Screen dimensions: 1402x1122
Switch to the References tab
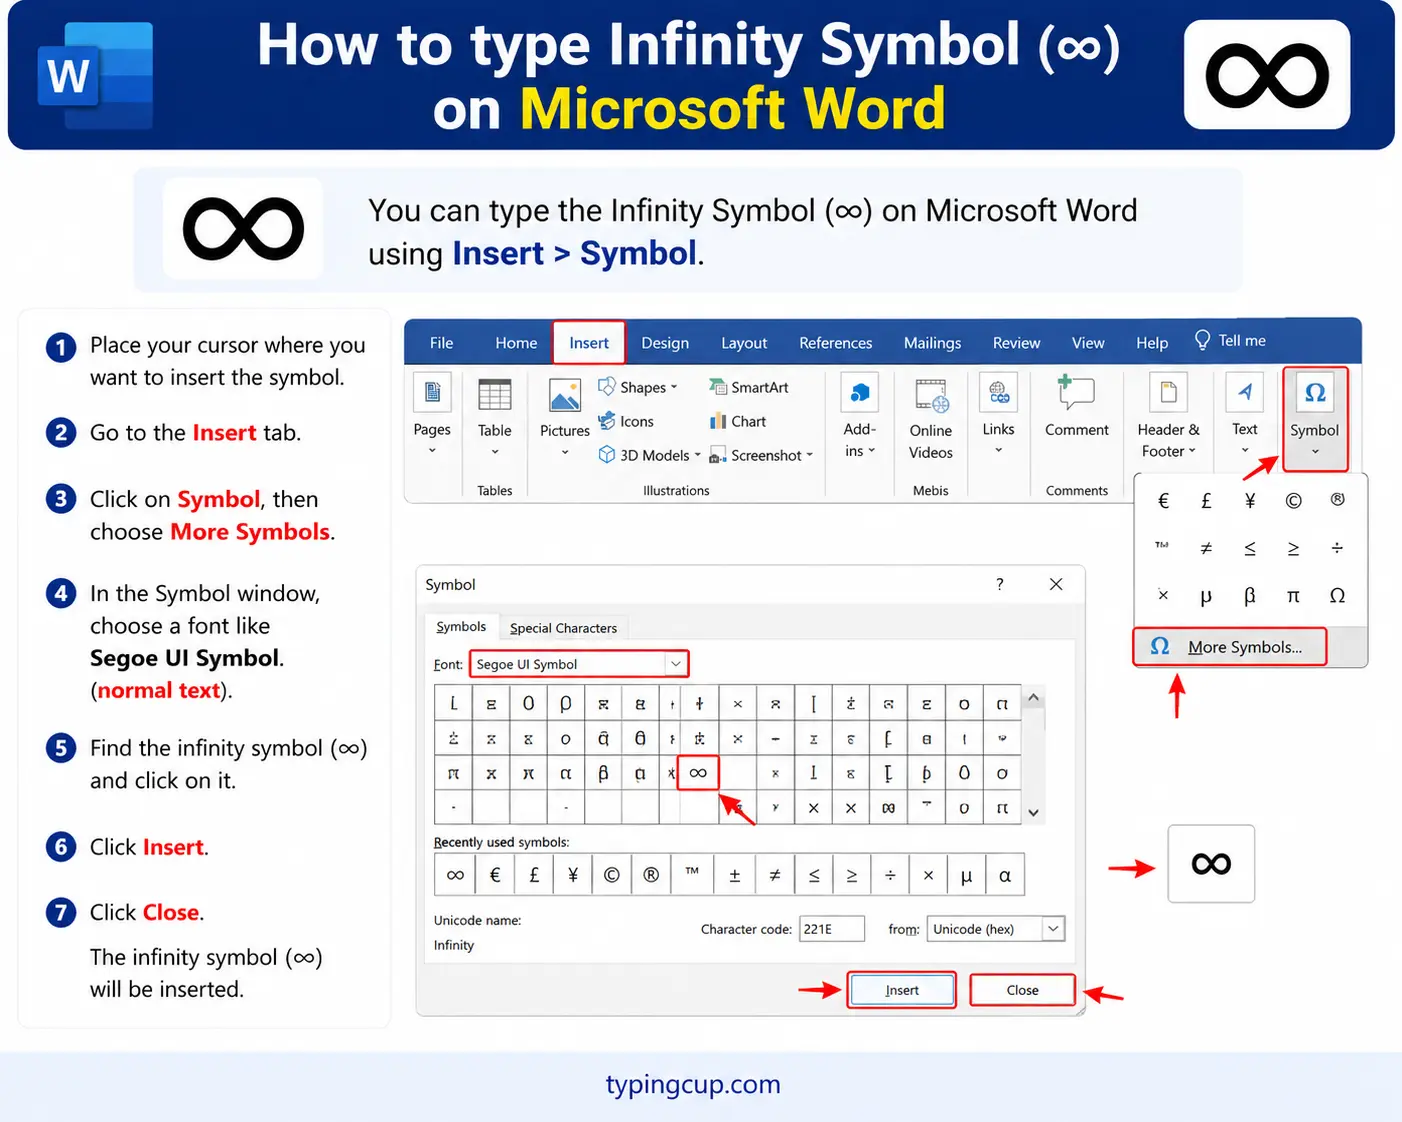coord(835,343)
